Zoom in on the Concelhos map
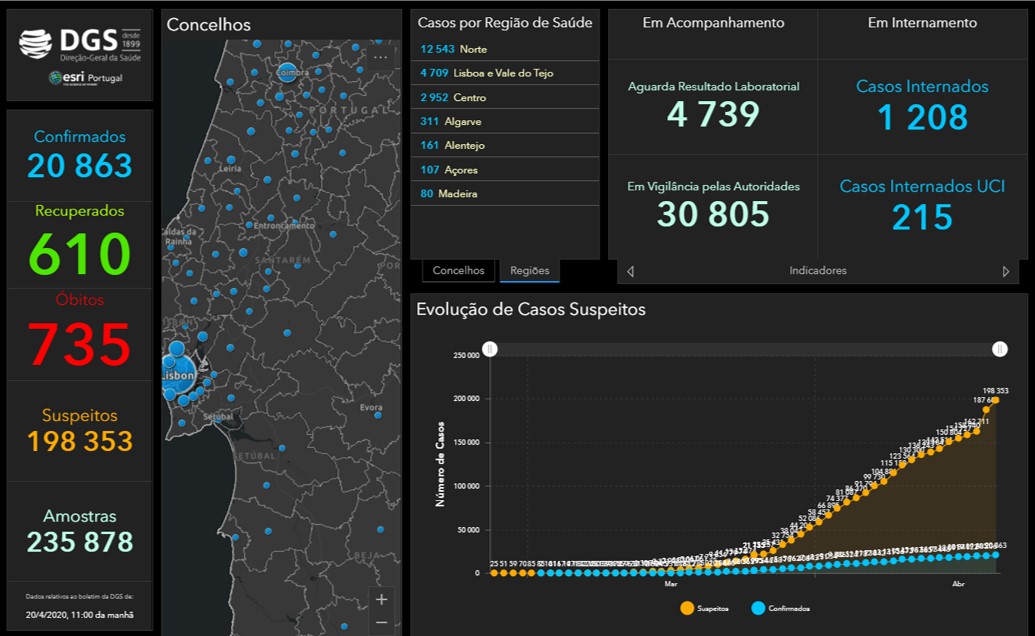Viewport: 1035px width, 636px height. [x=381, y=599]
